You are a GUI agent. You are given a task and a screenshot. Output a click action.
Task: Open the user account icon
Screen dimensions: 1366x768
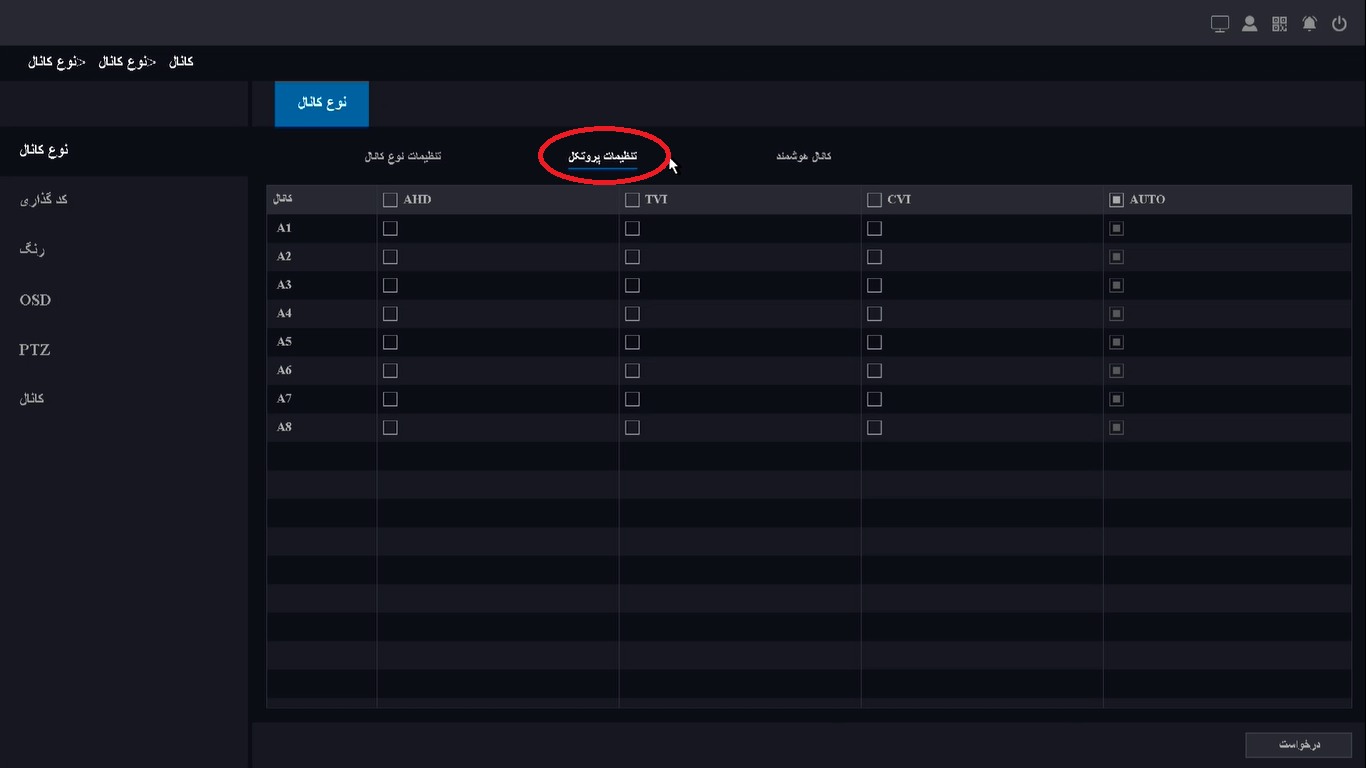coord(1250,24)
